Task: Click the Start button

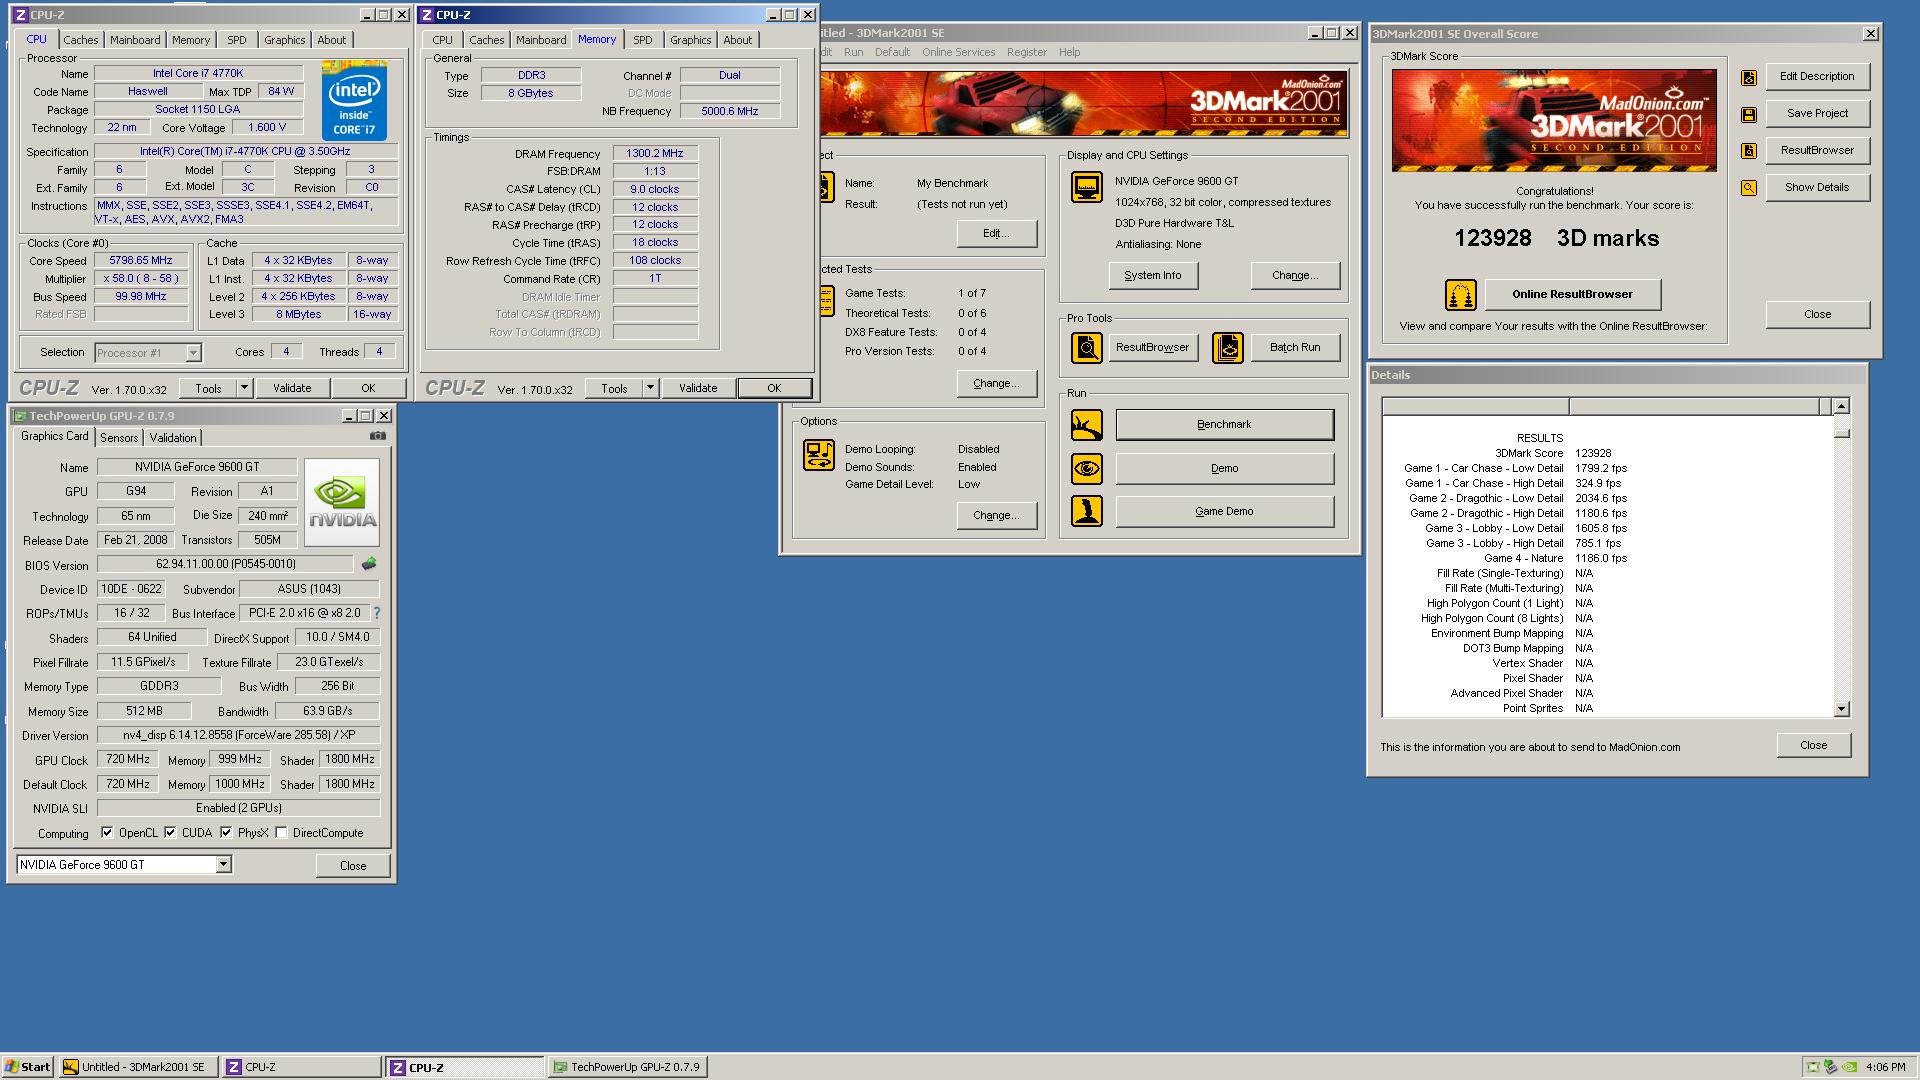Action: click(28, 1067)
